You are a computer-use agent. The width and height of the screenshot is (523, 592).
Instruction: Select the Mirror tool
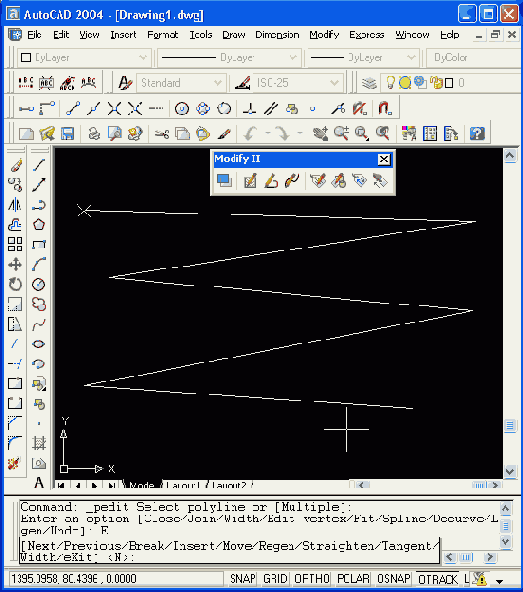(15, 205)
